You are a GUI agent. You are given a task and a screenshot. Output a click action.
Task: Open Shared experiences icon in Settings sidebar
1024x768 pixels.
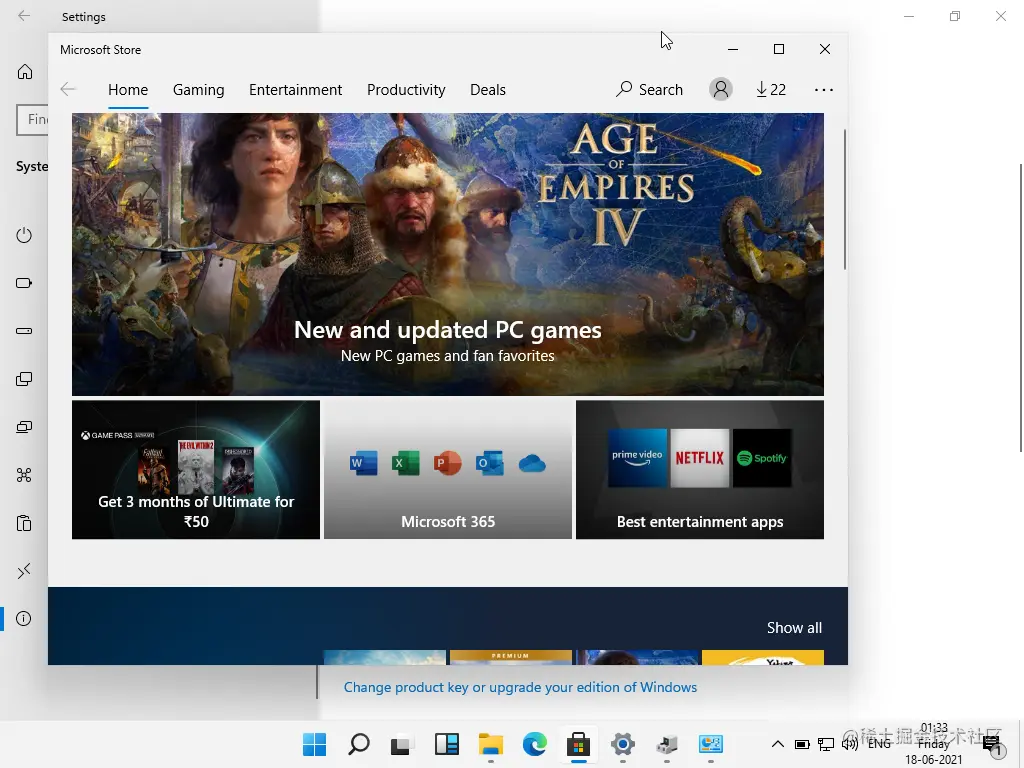(24, 475)
